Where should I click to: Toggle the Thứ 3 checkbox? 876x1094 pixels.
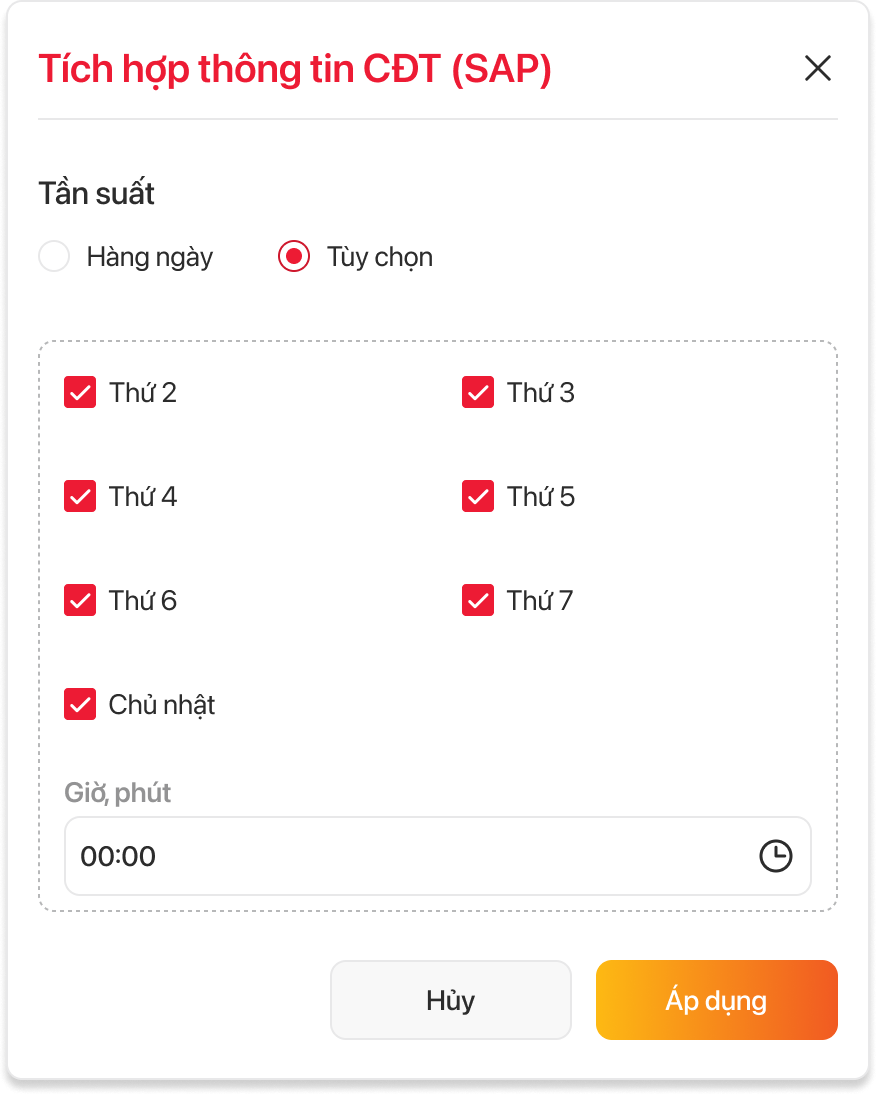(x=478, y=393)
